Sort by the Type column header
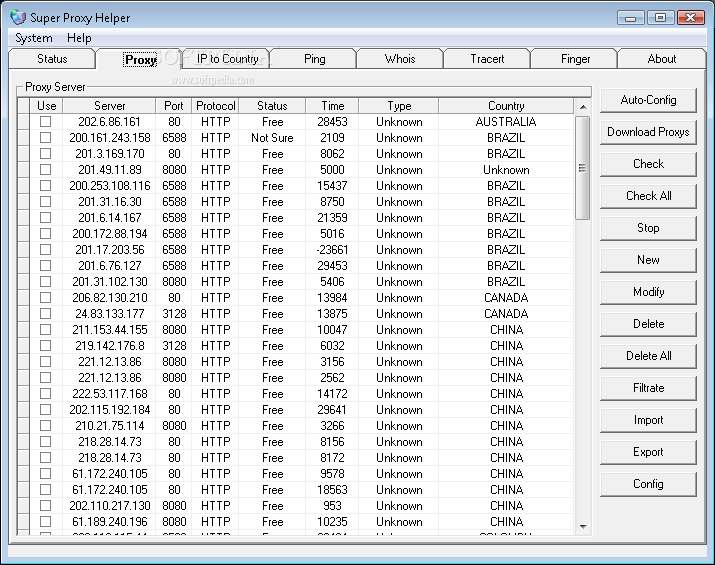 pyautogui.click(x=399, y=106)
